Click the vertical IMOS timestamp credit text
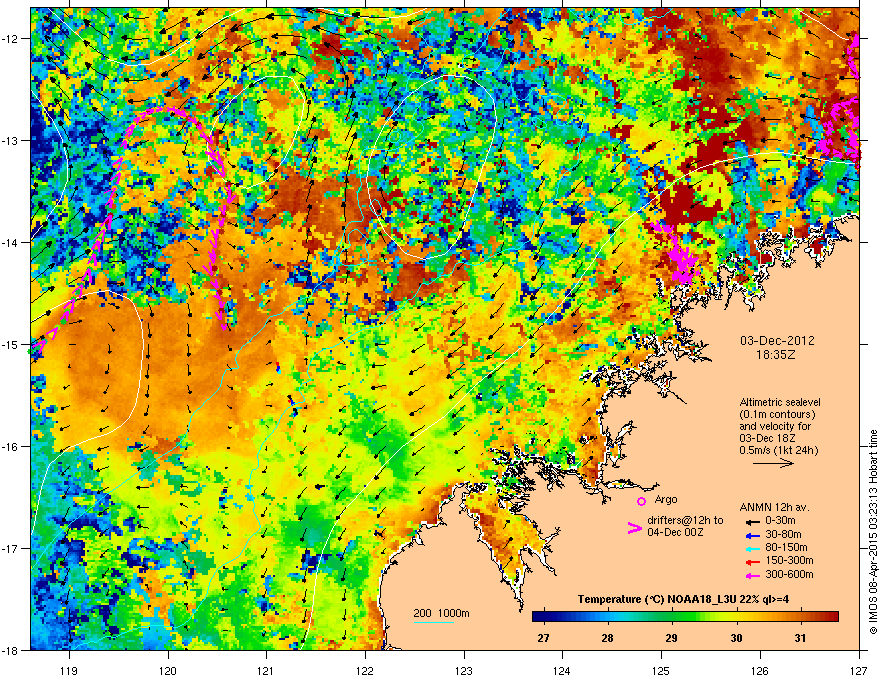The height and width of the screenshot is (680, 880). pos(873,532)
